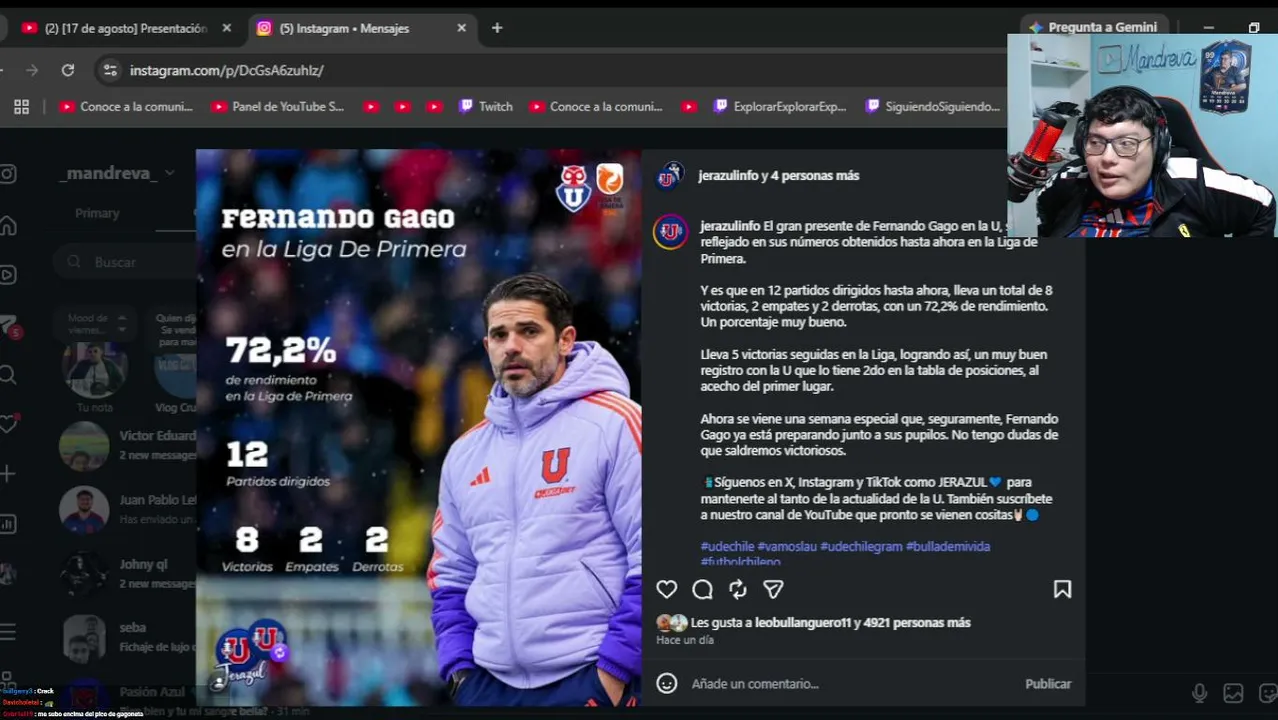Click the microphone icon in message bar
The height and width of the screenshot is (720, 1278).
coord(1199,693)
